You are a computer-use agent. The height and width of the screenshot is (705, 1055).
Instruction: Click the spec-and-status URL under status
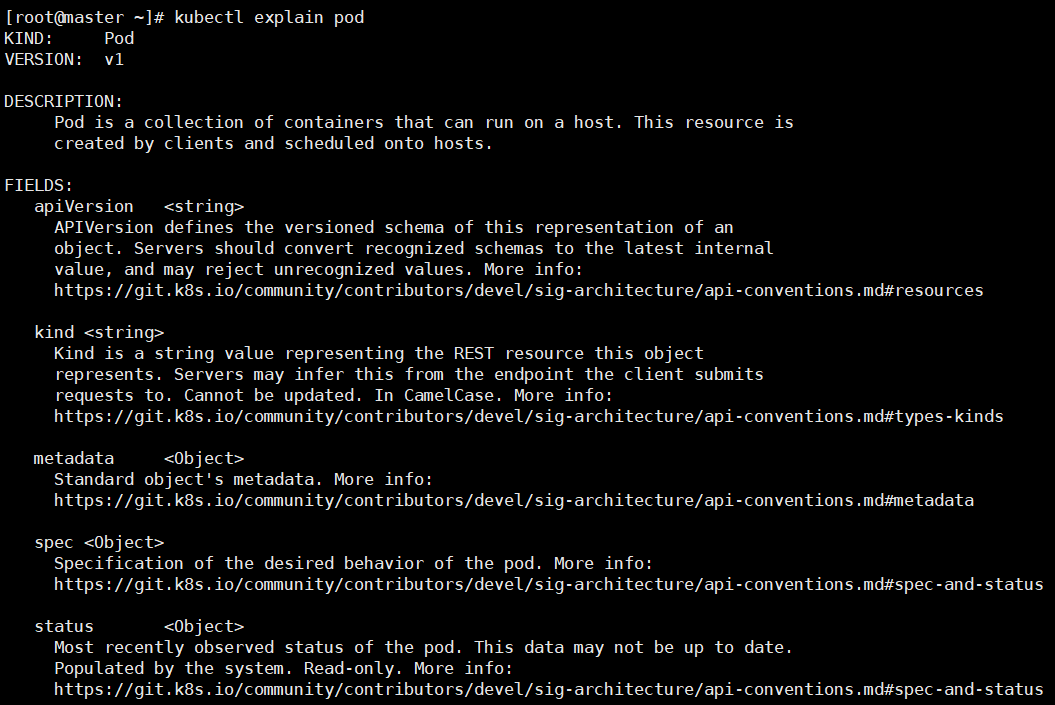548,690
